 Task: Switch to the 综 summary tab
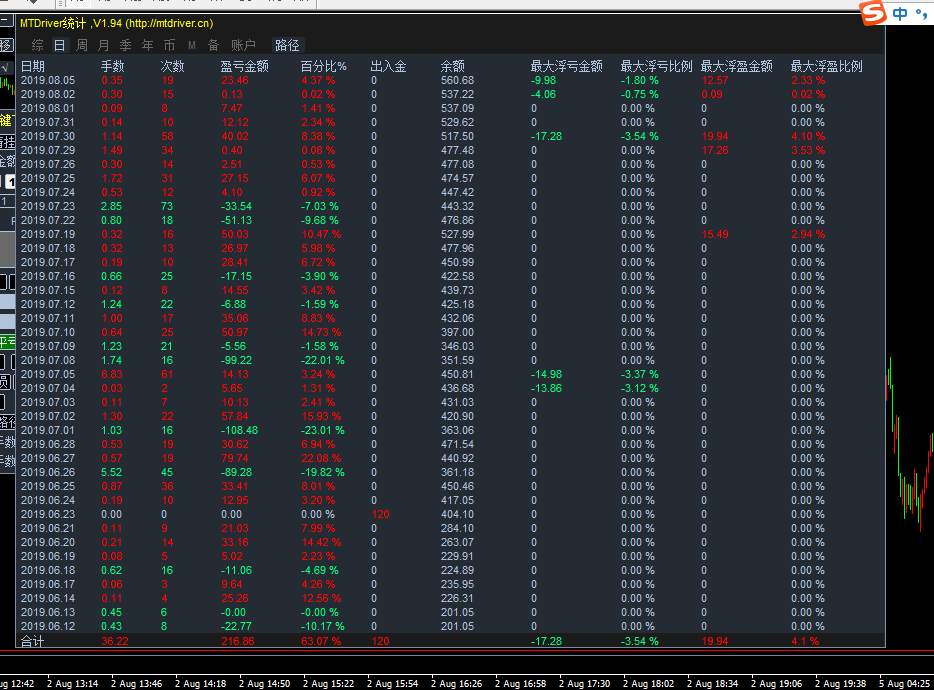point(38,45)
